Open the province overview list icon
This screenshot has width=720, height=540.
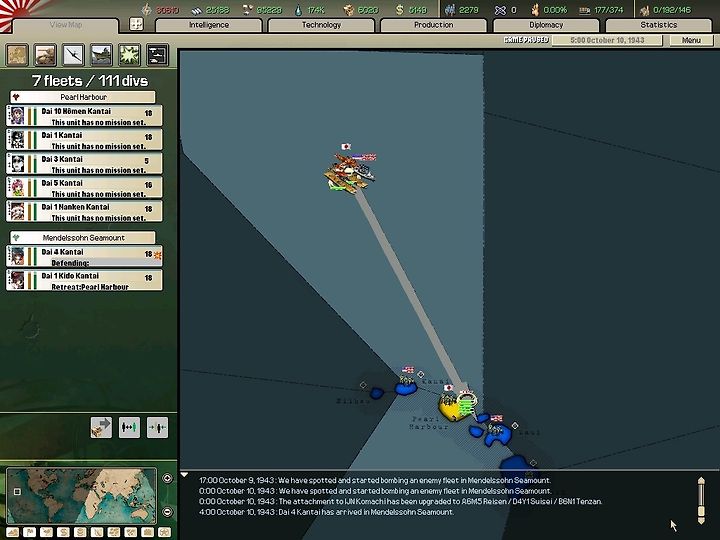[17, 55]
